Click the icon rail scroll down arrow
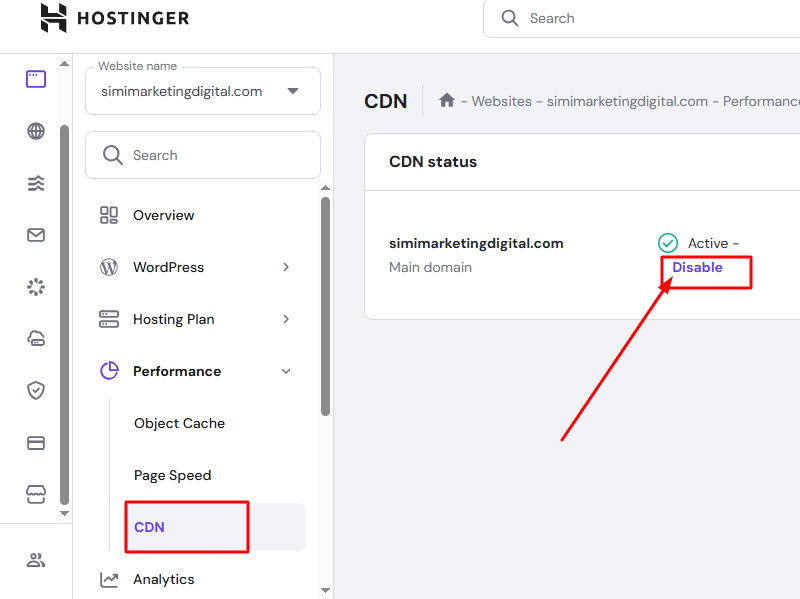The image size is (800, 599). pos(64,513)
